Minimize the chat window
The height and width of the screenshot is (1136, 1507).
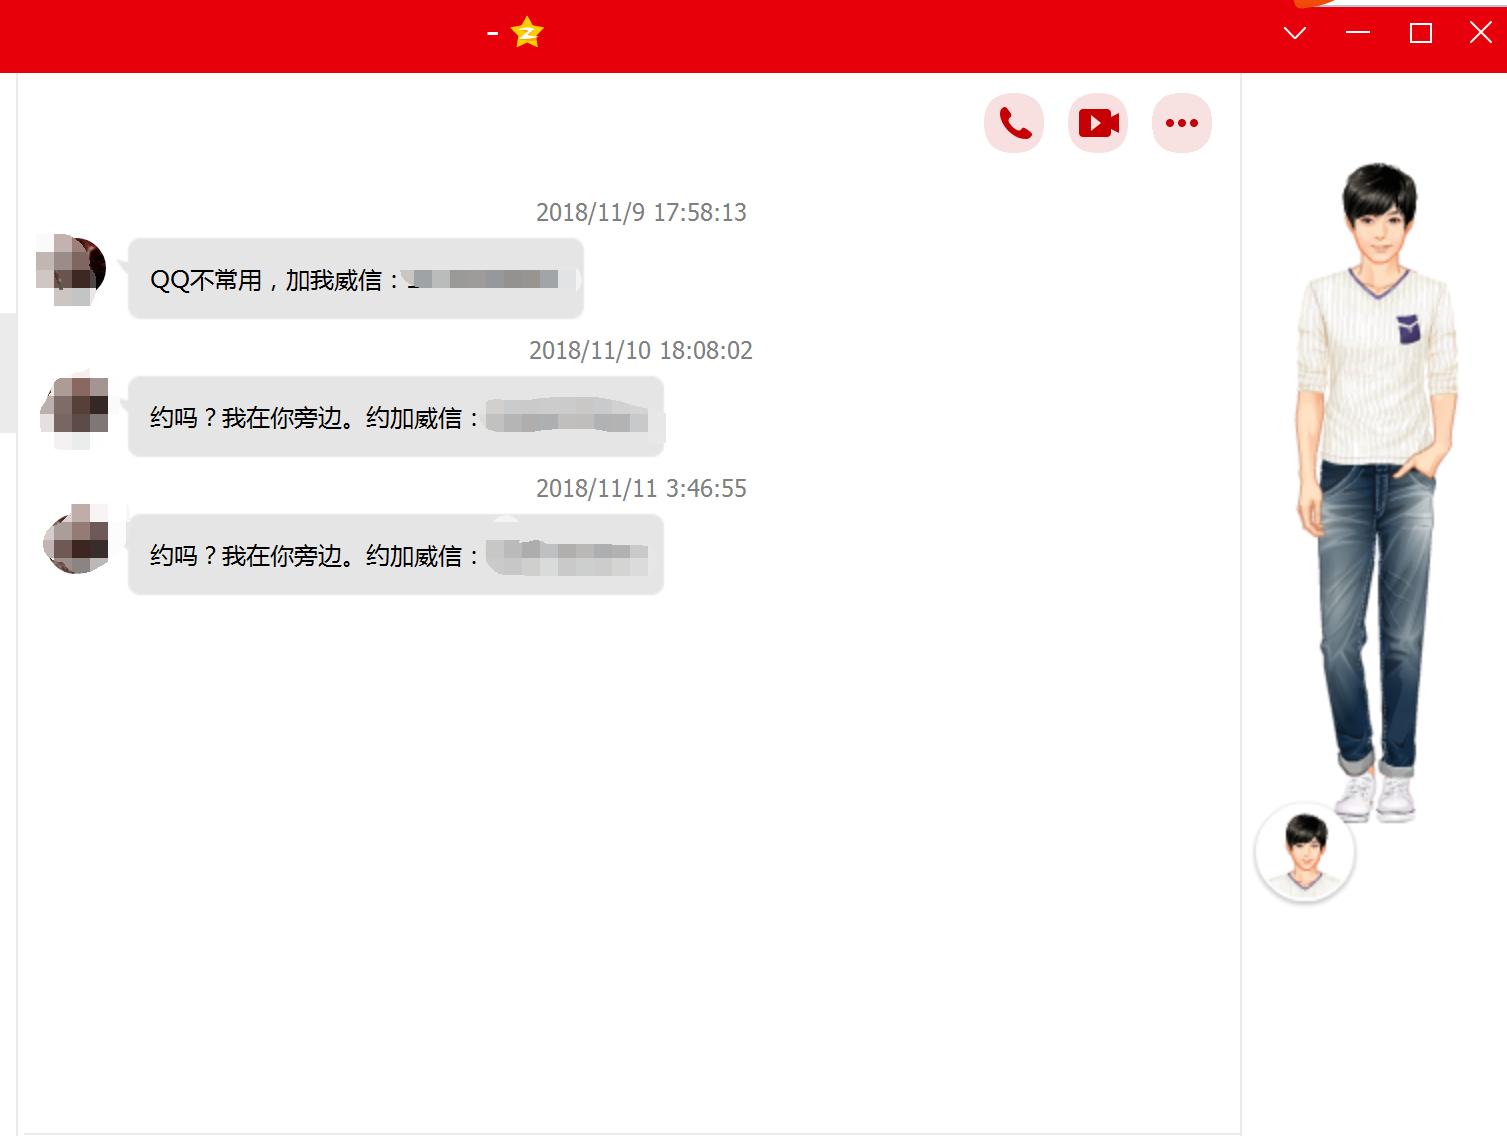tap(1357, 33)
